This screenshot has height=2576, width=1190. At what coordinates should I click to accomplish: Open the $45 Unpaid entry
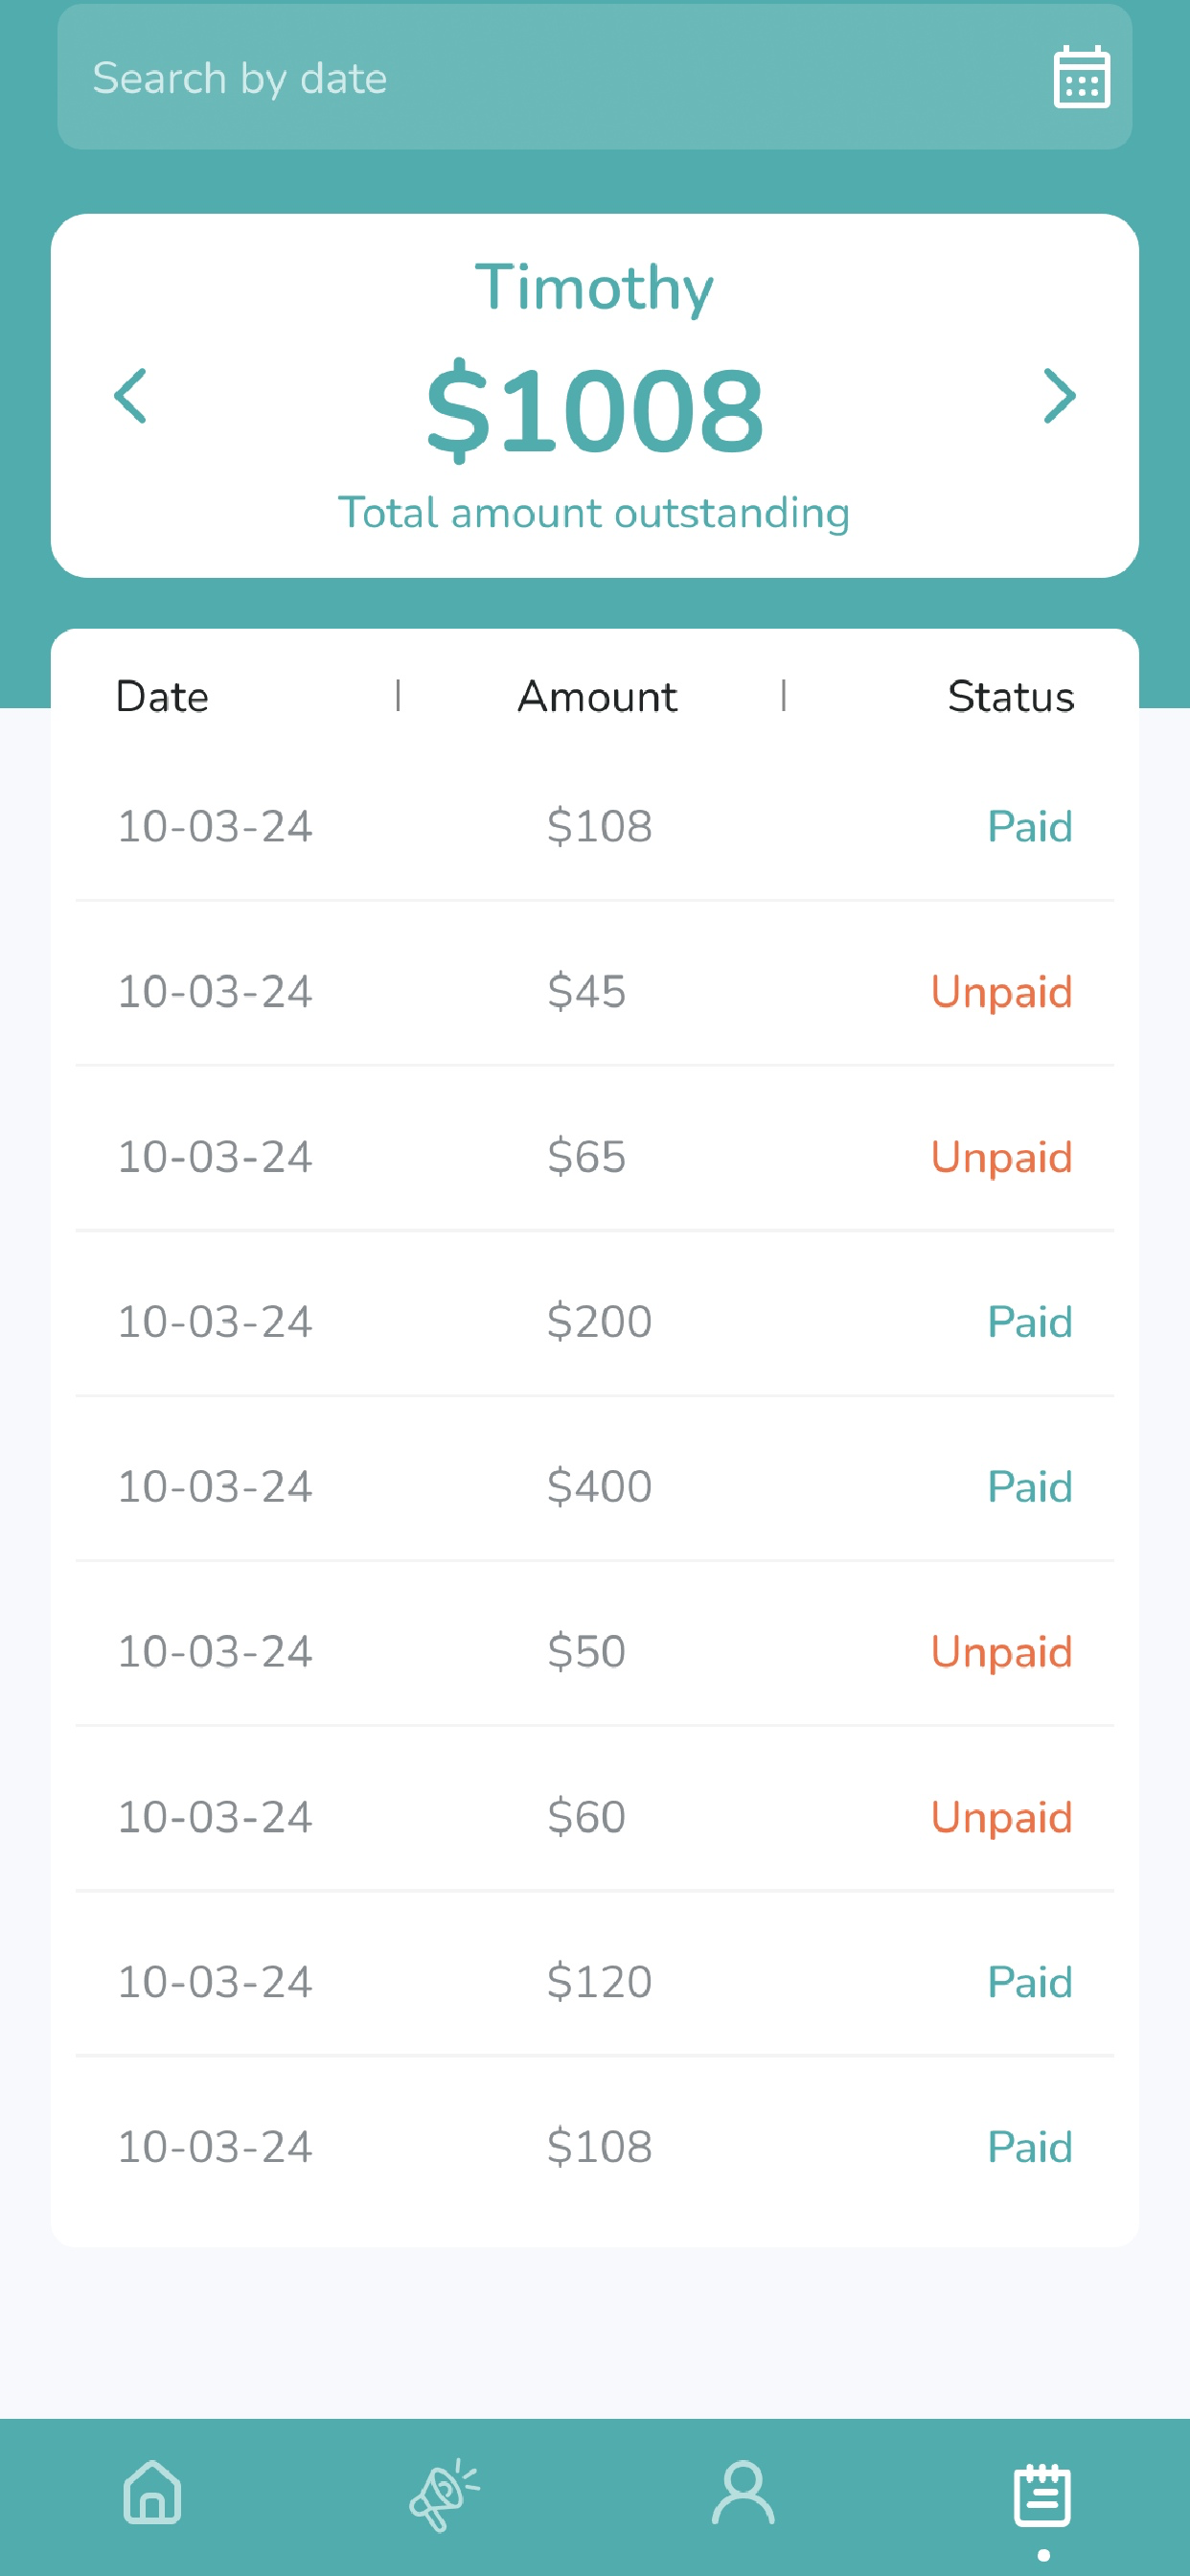coord(595,991)
